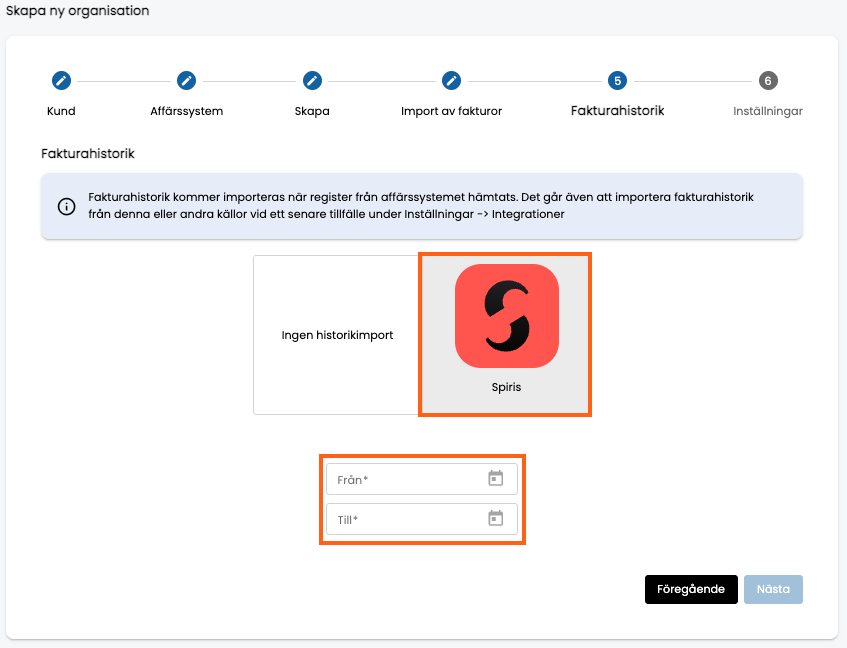The image size is (847, 648).
Task: Click the Skapa ny organisation heading
Action: 78,11
